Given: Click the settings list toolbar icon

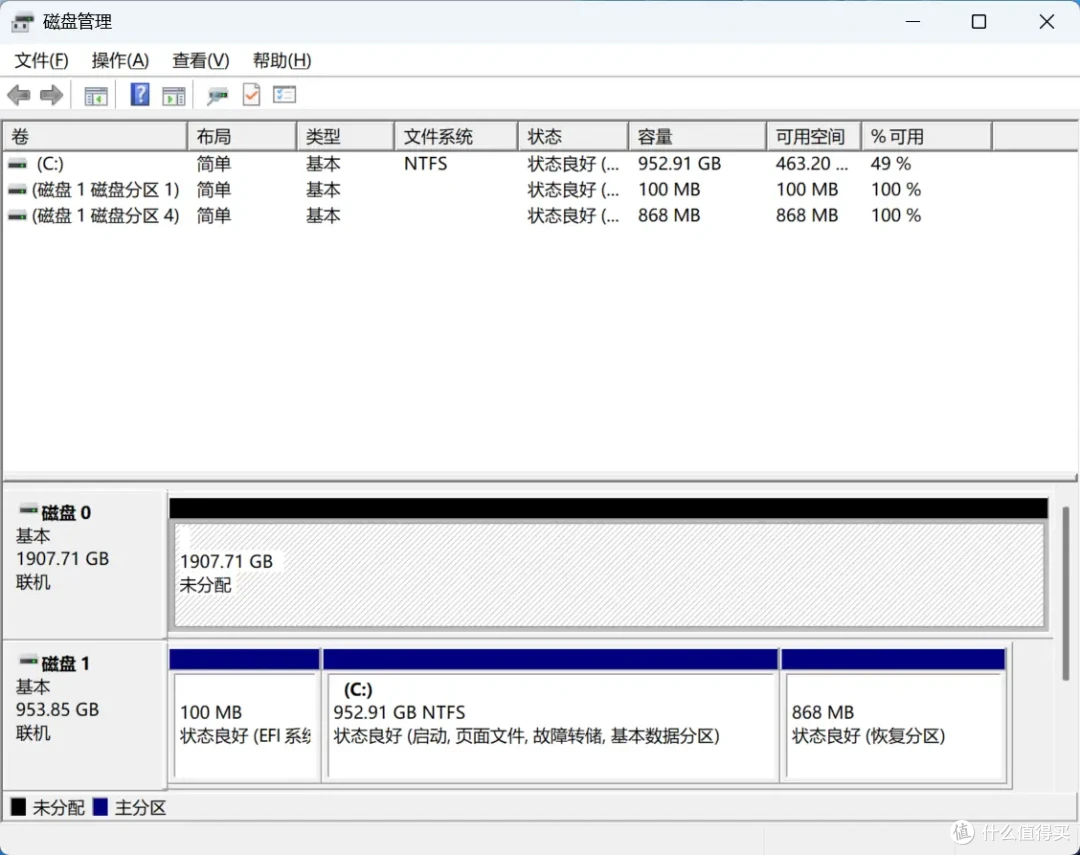Looking at the screenshot, I should coord(284,94).
